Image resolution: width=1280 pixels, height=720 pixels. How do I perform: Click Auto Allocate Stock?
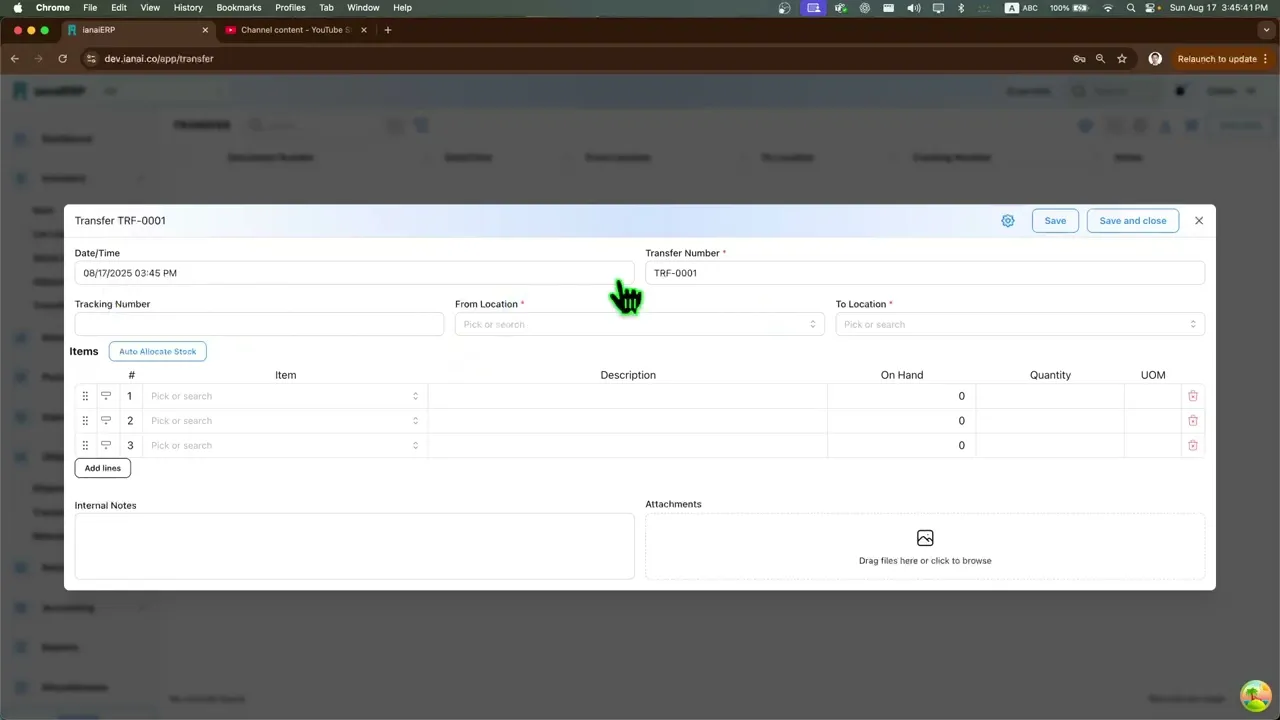click(x=158, y=351)
